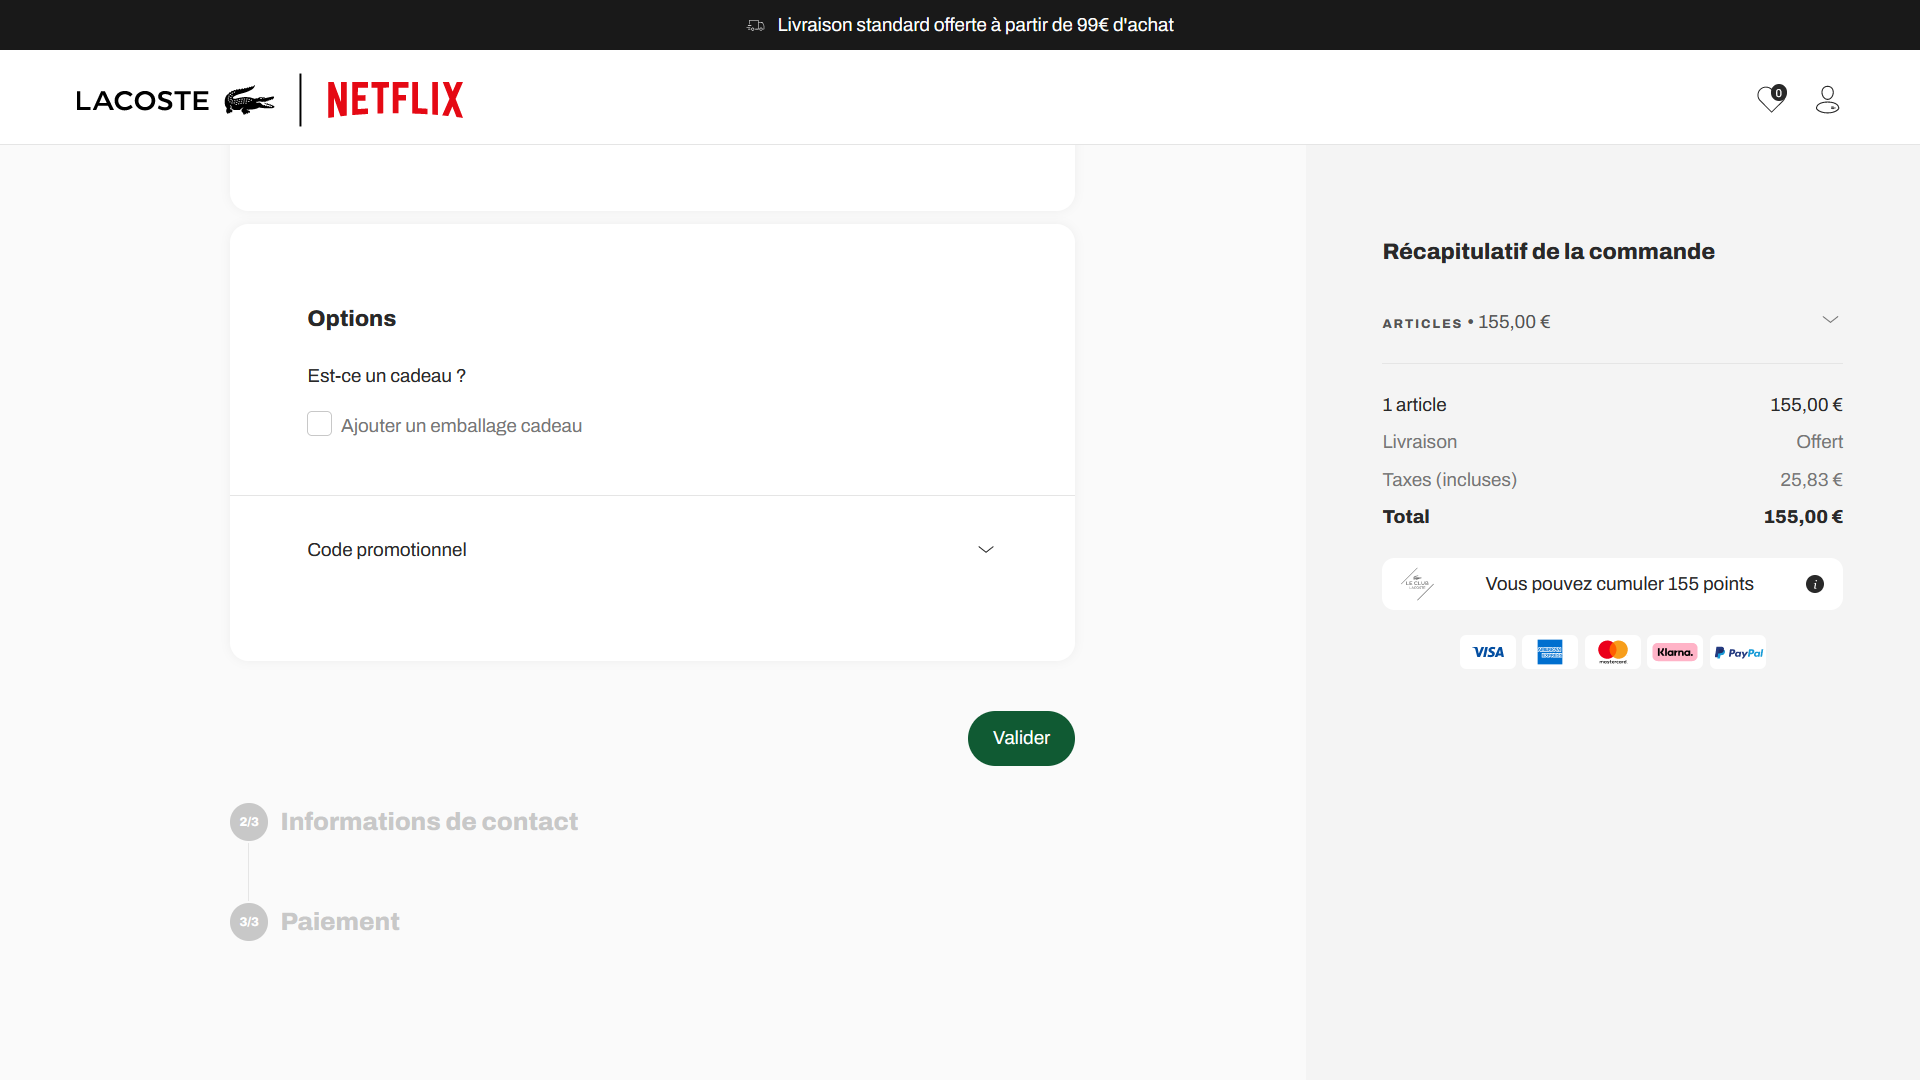The image size is (1920, 1080).
Task: Open the wishlist heart icon
Action: pyautogui.click(x=1771, y=99)
